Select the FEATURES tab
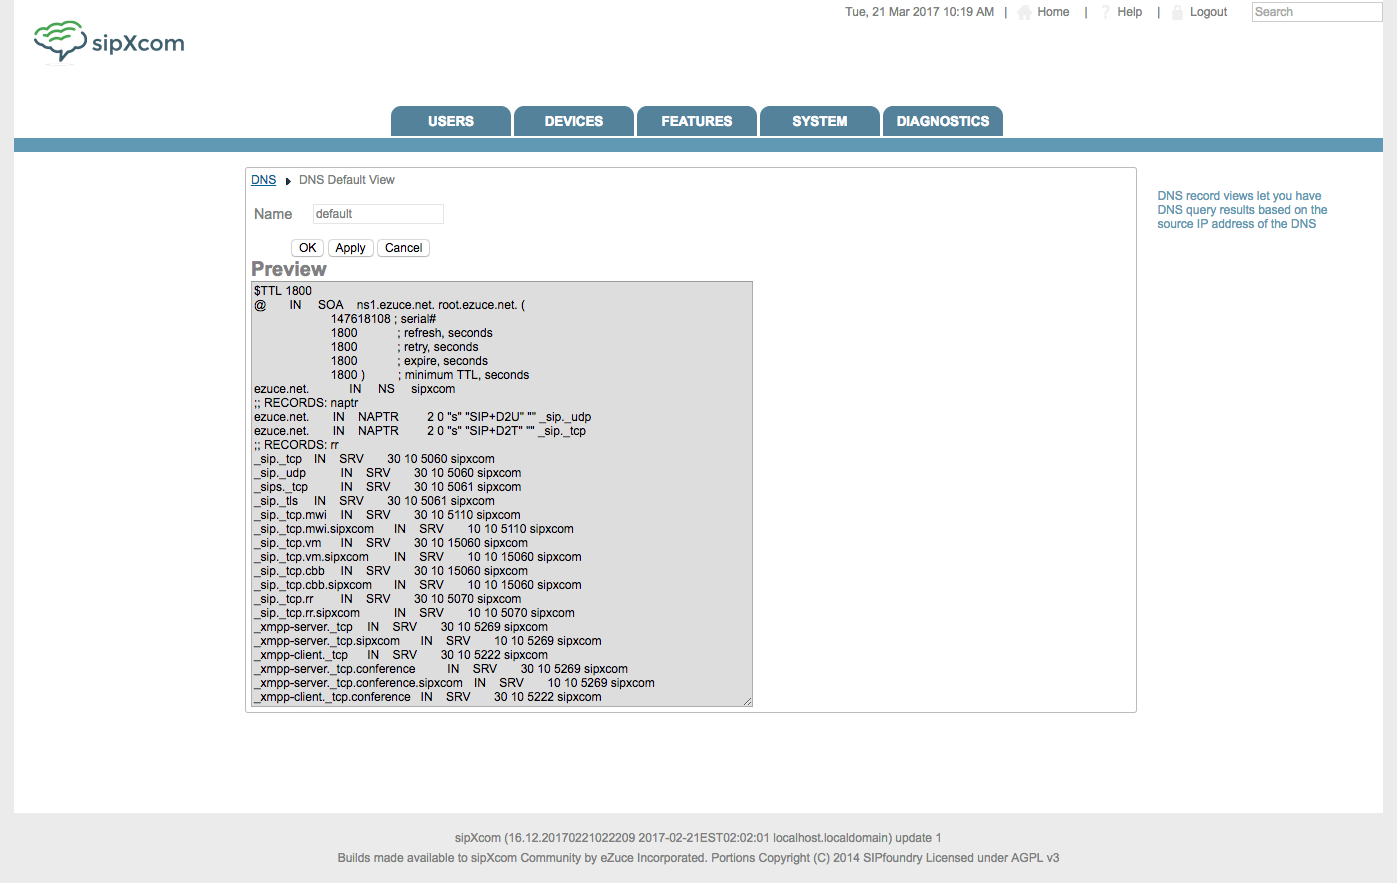 [x=697, y=121]
